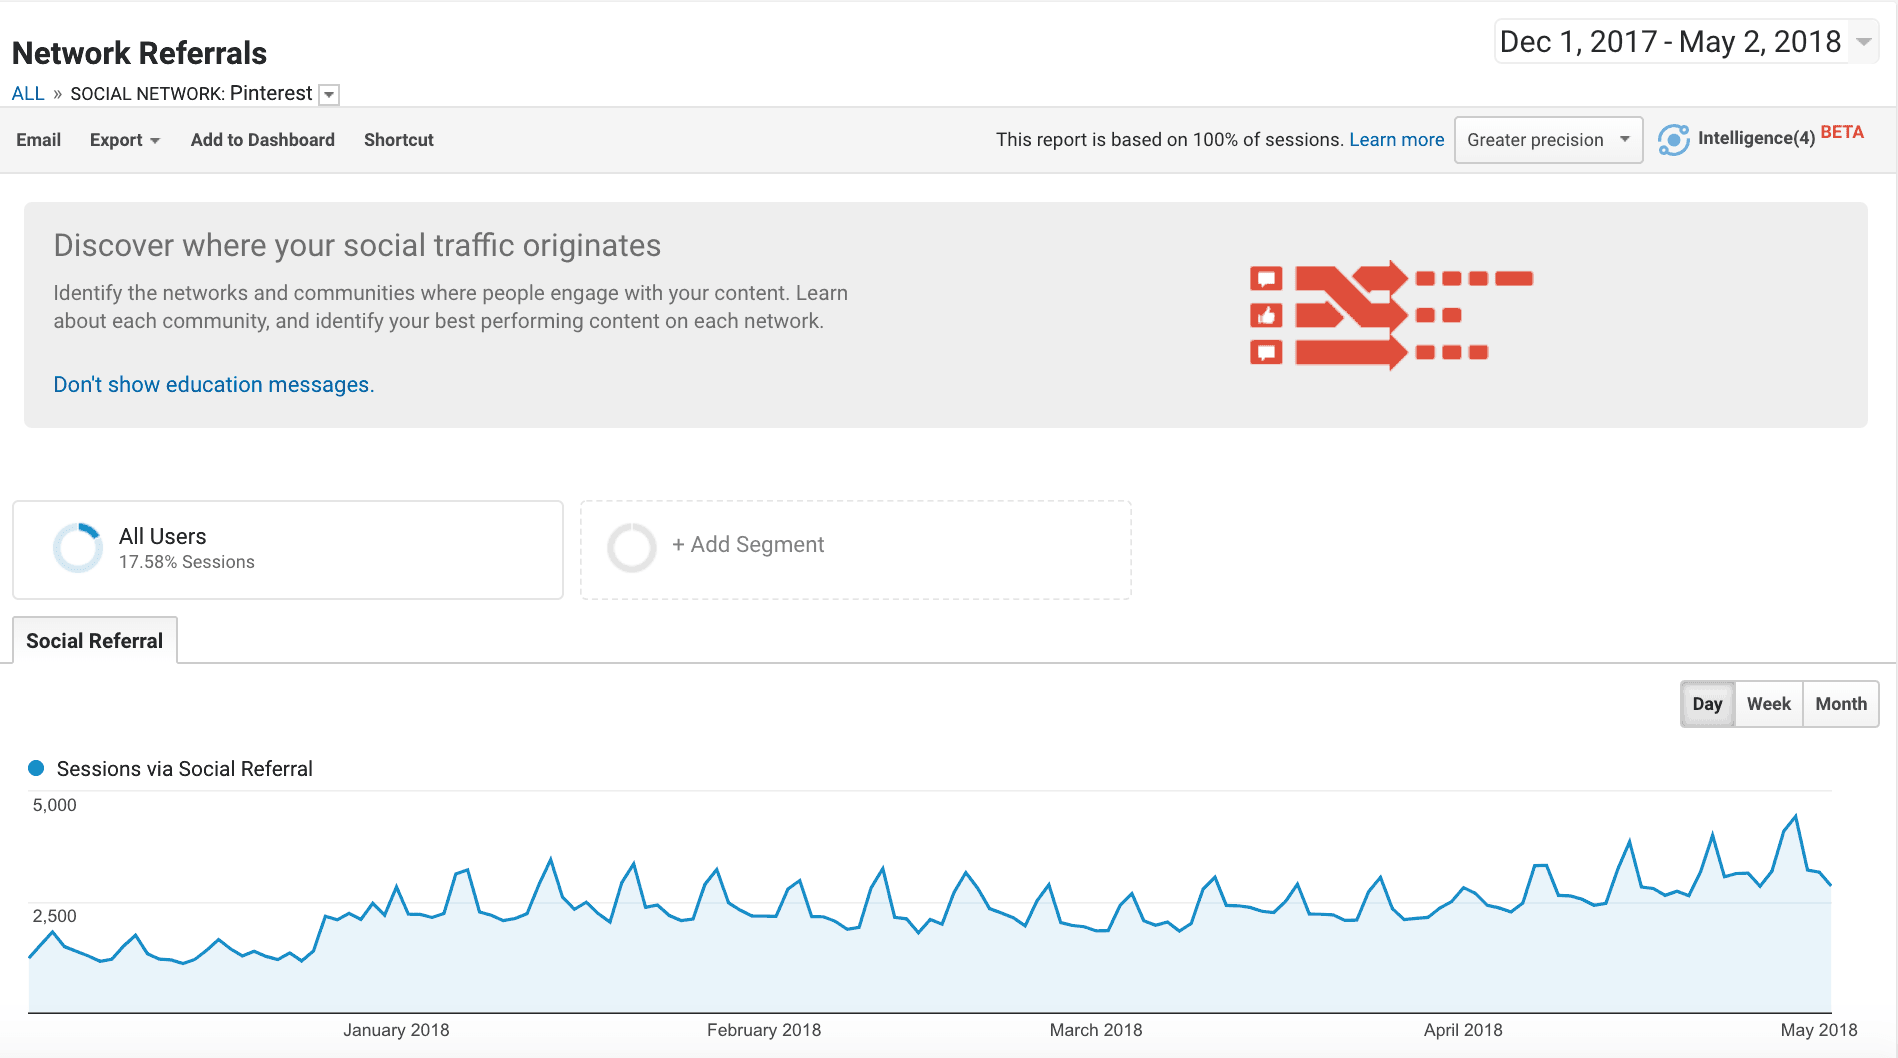Viewport: 1898px width, 1058px height.
Task: Click the January 2018 axis label
Action: coord(396,1030)
